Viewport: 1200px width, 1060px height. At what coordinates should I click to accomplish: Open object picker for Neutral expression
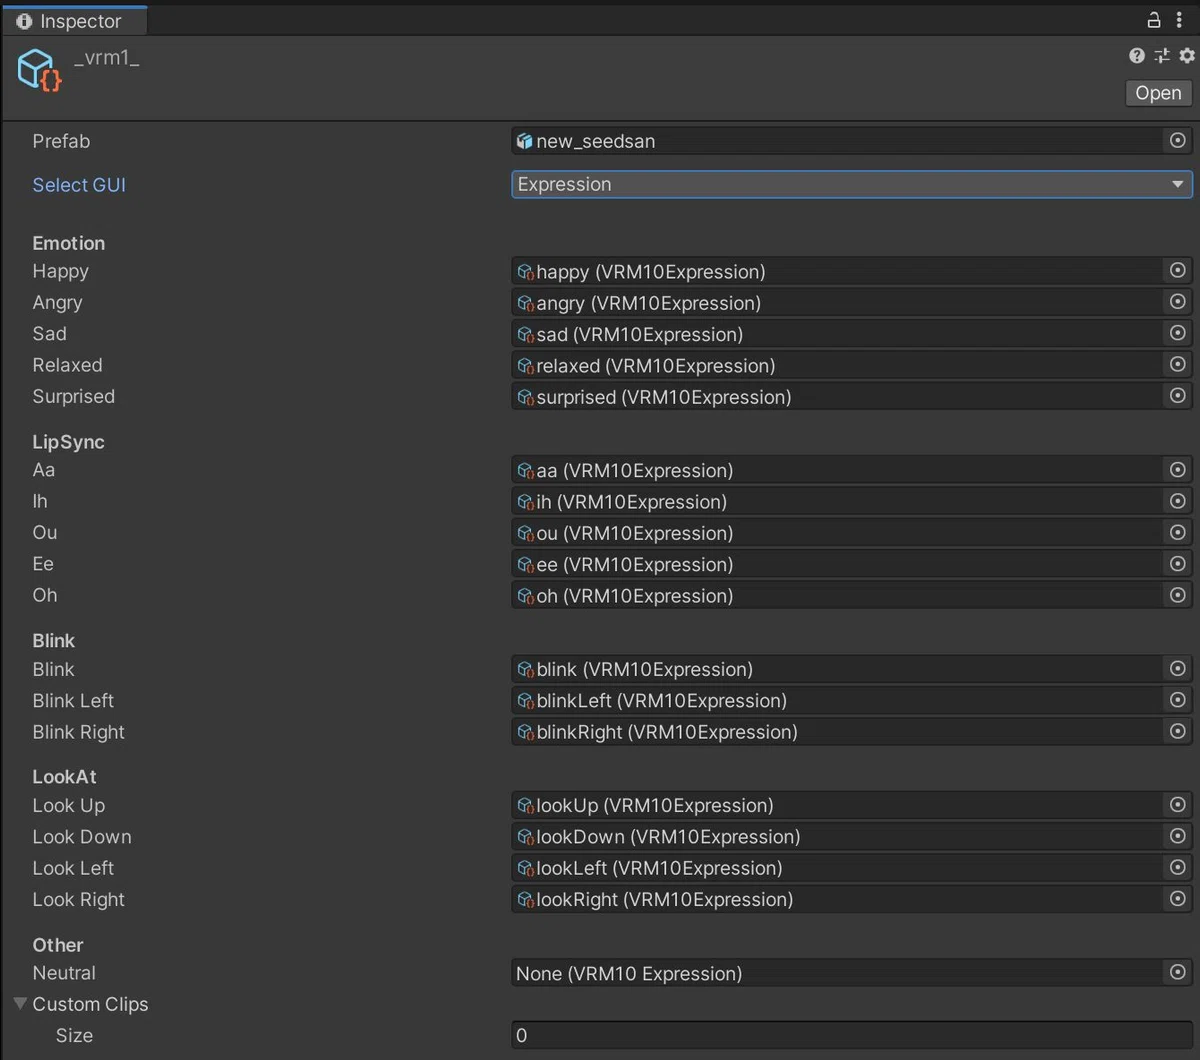[1178, 973]
